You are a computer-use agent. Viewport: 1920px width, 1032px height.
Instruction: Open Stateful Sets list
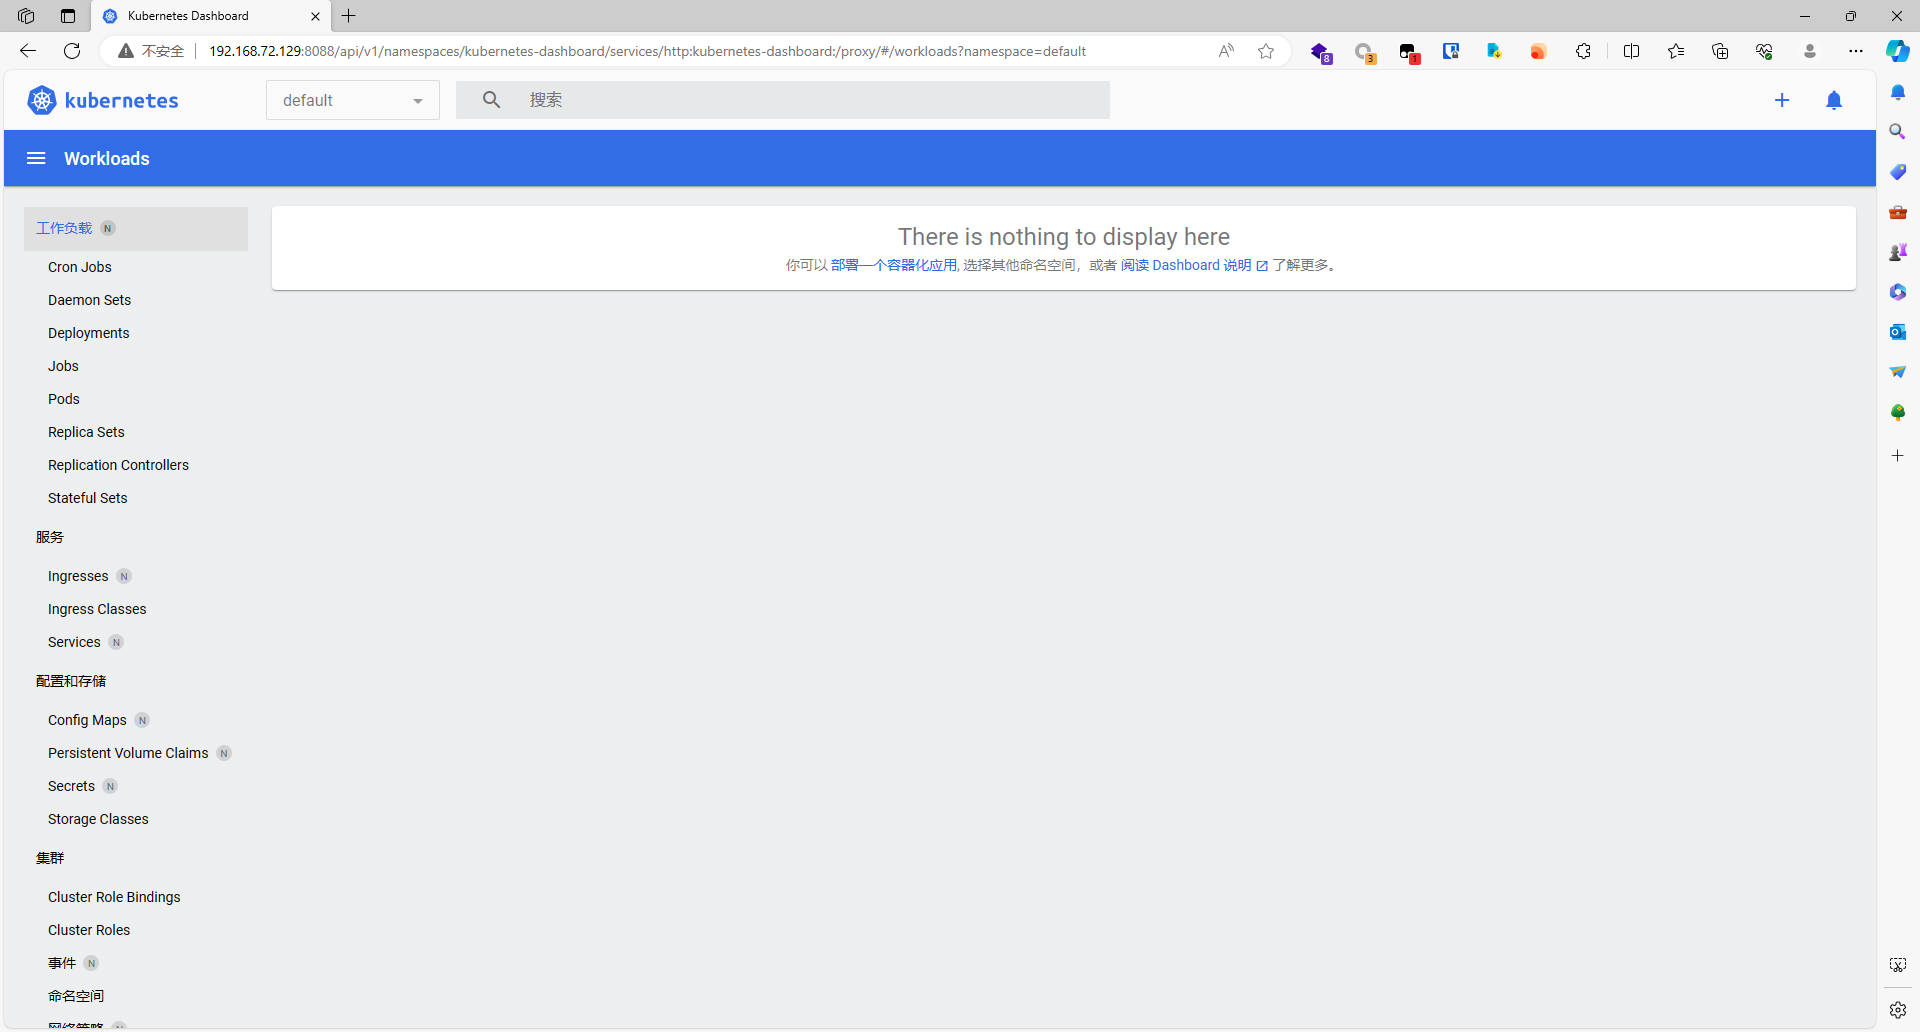point(88,498)
